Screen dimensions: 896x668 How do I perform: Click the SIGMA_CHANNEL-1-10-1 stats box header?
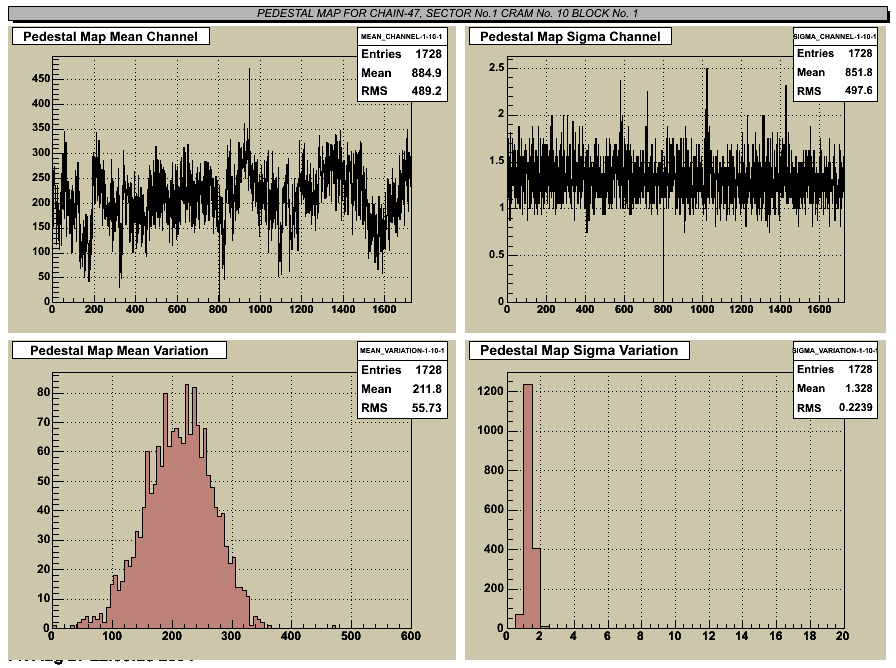(x=835, y=36)
